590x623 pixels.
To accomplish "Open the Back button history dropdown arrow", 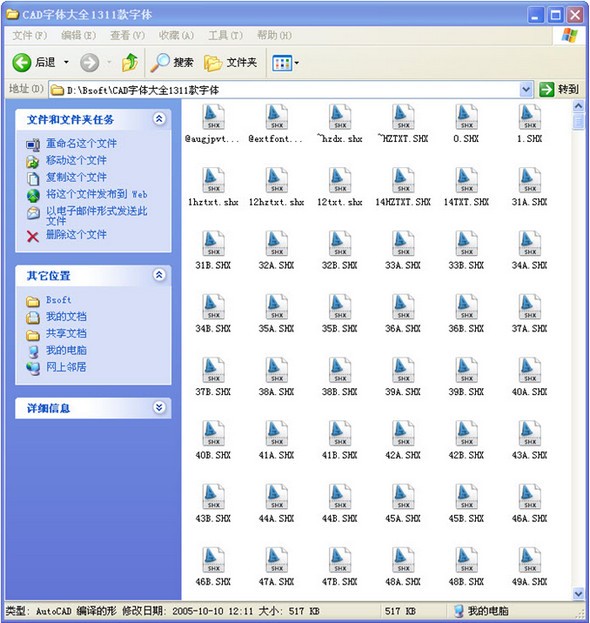I will coord(66,62).
